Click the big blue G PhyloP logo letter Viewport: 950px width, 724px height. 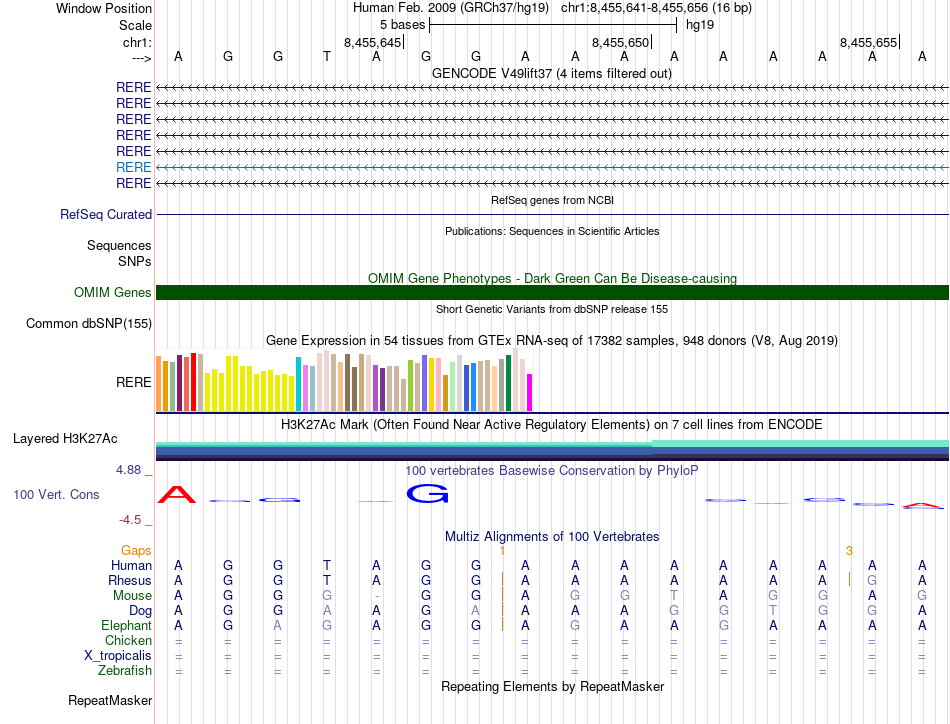tap(427, 494)
